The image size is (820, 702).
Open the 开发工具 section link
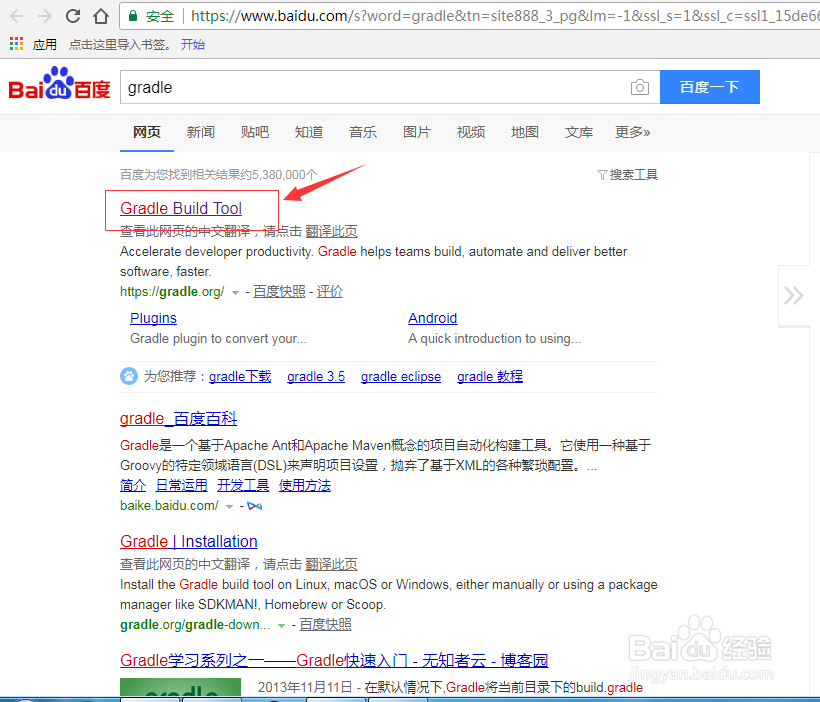(243, 485)
